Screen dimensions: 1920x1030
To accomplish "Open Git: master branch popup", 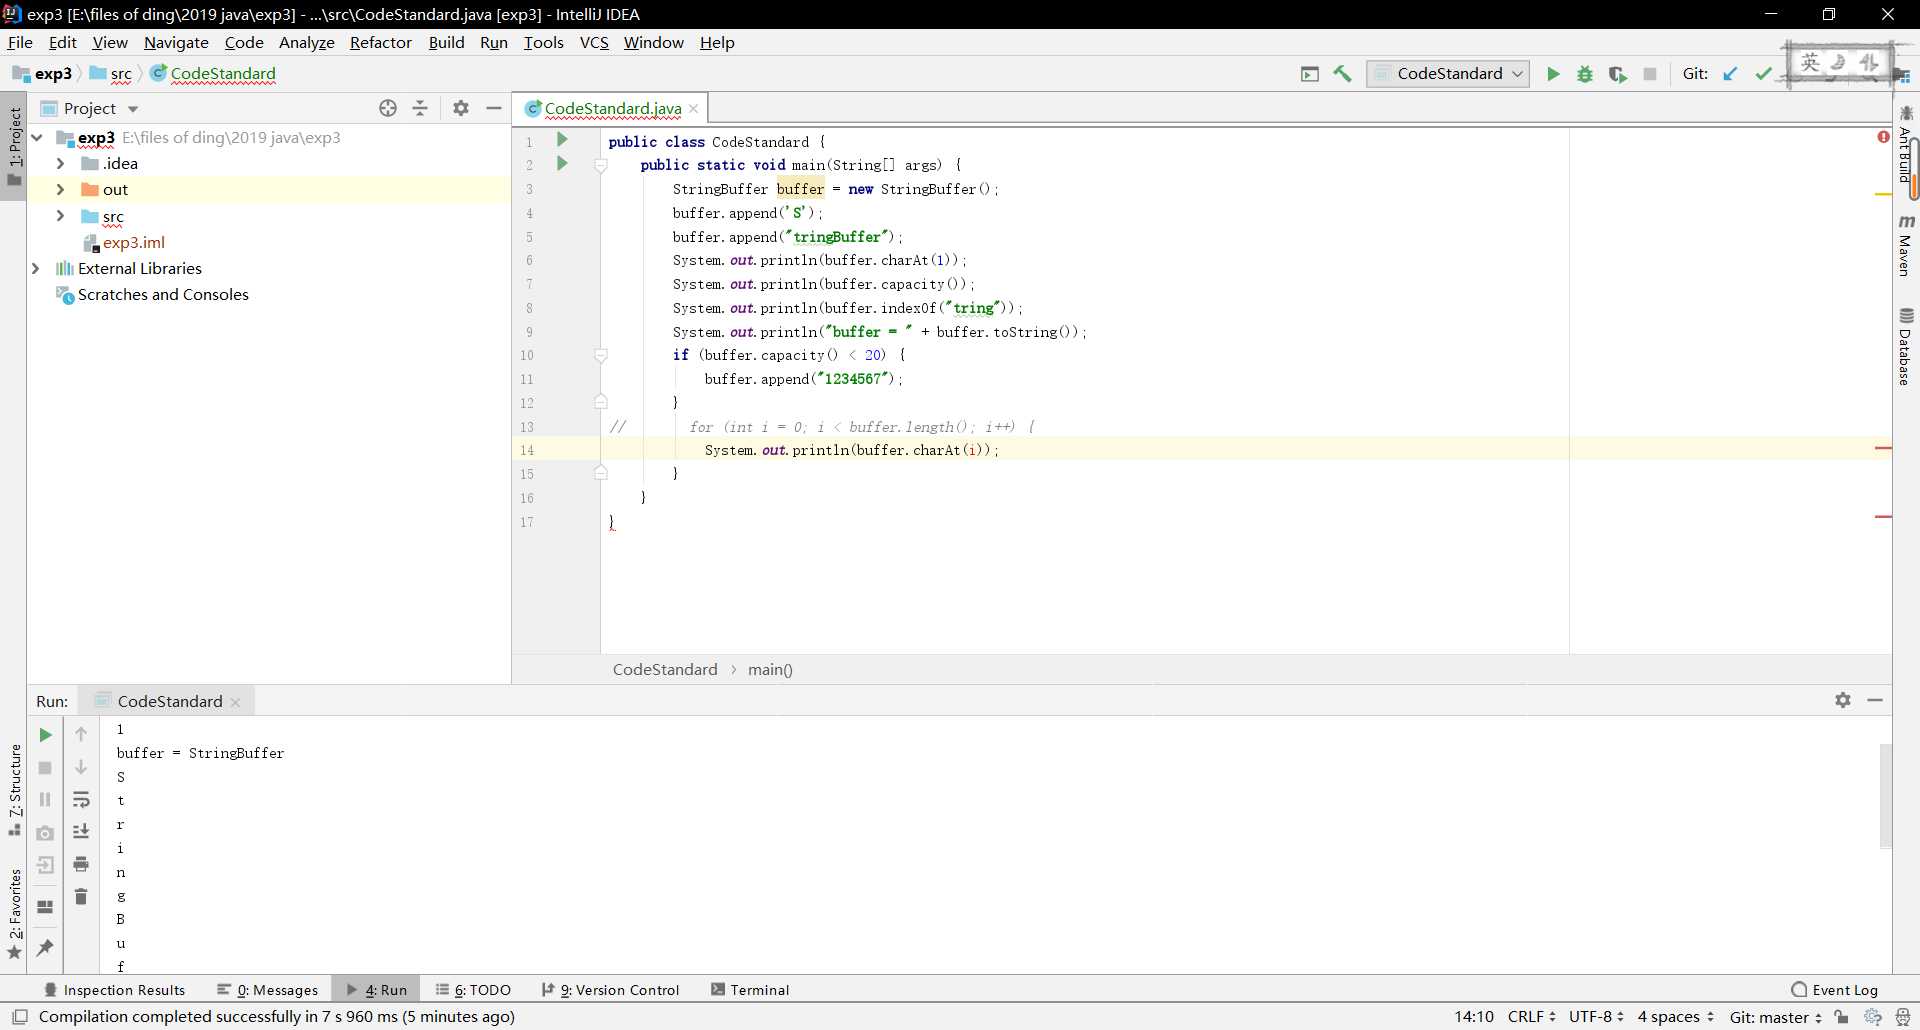I will pos(1776,1017).
